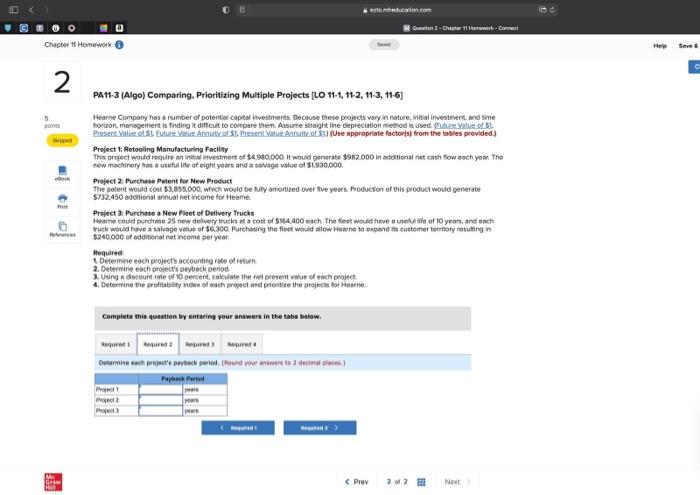Open the blue shield bookmark icon

tap(8, 28)
